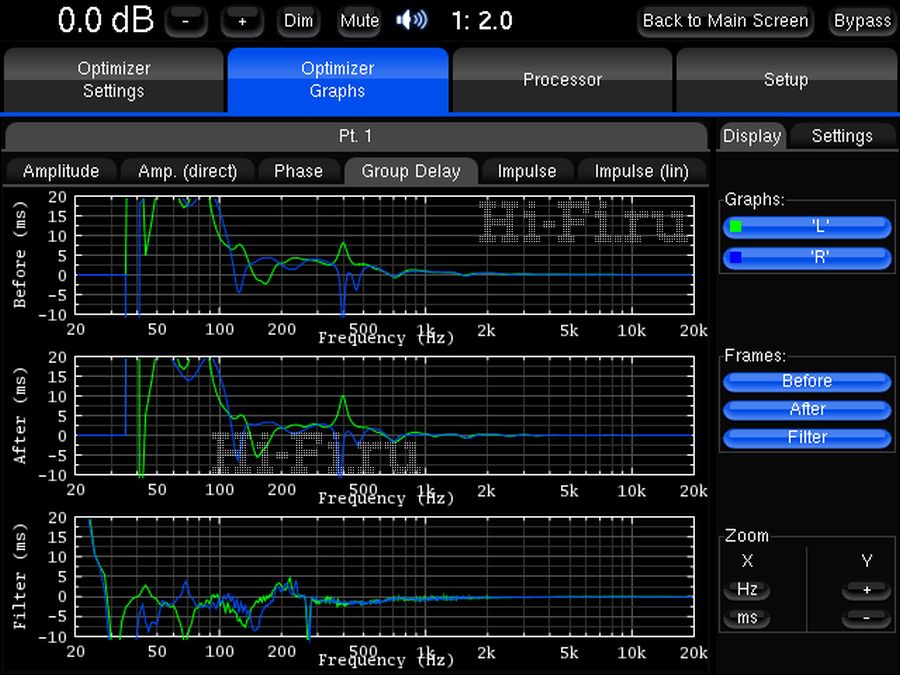The height and width of the screenshot is (675, 900).
Task: Set X zoom unit to ms
Action: coord(747,618)
